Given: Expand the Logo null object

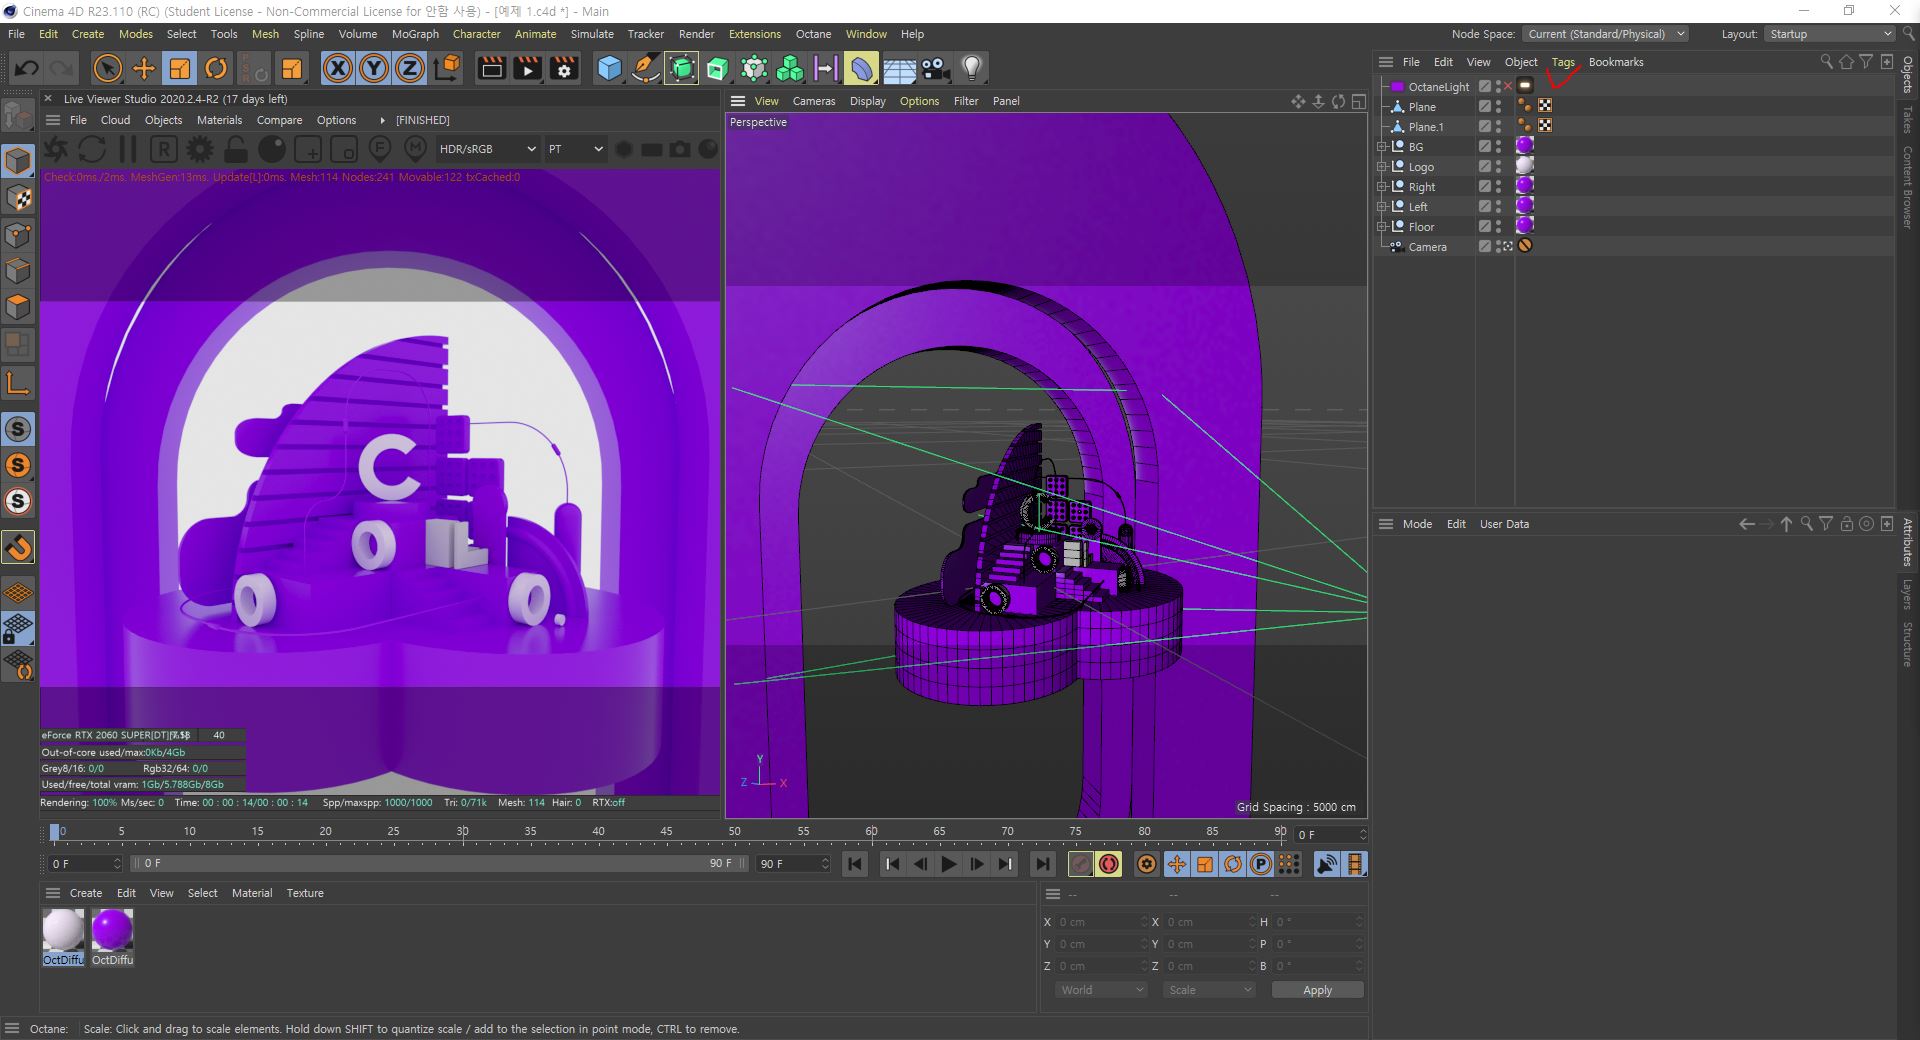Looking at the screenshot, I should pyautogui.click(x=1382, y=167).
